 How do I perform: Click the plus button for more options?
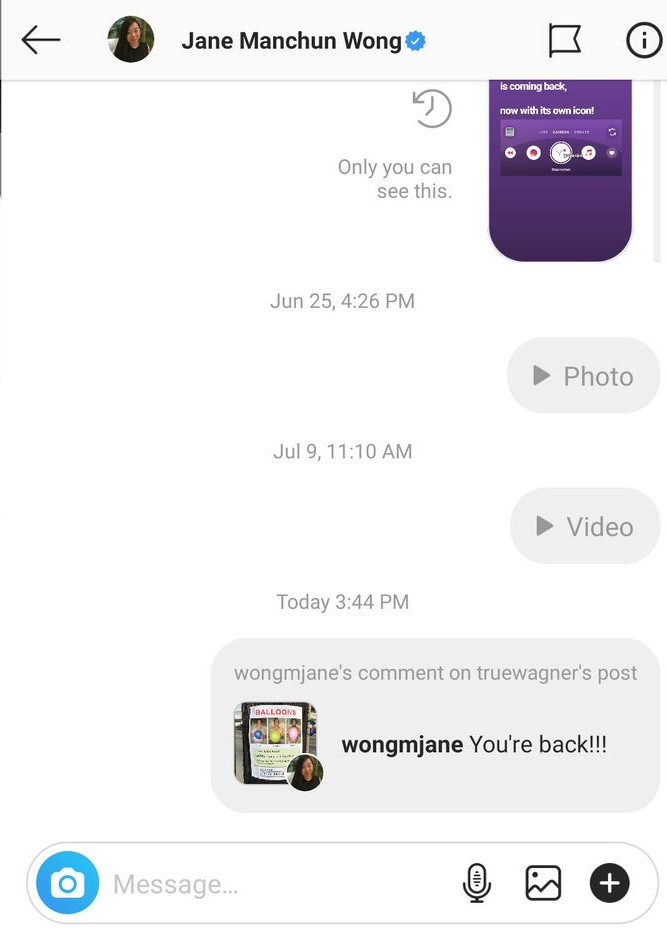point(610,883)
